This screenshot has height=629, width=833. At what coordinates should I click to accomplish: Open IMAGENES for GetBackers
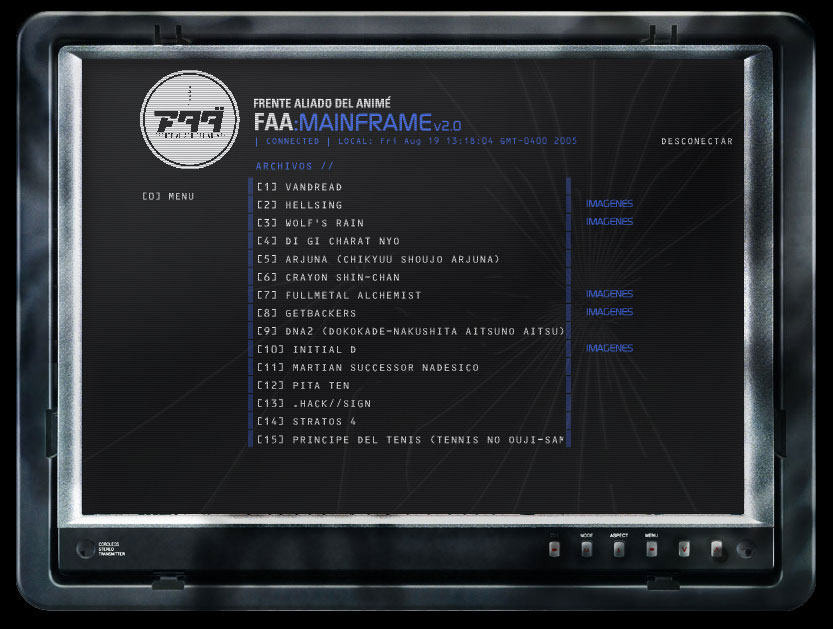point(609,312)
